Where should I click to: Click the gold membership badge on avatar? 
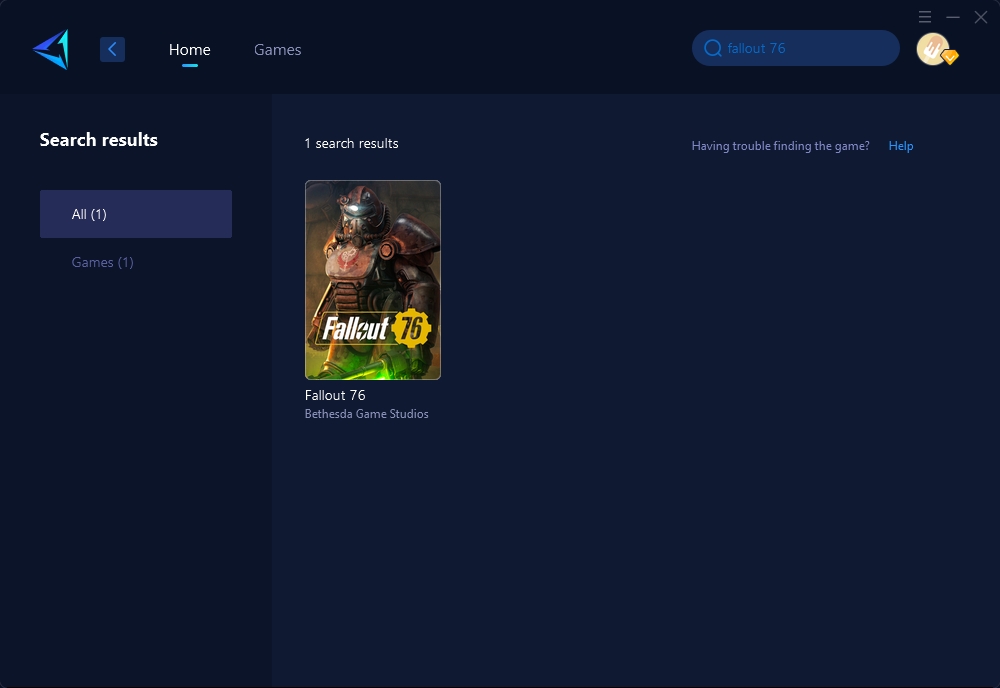950,57
